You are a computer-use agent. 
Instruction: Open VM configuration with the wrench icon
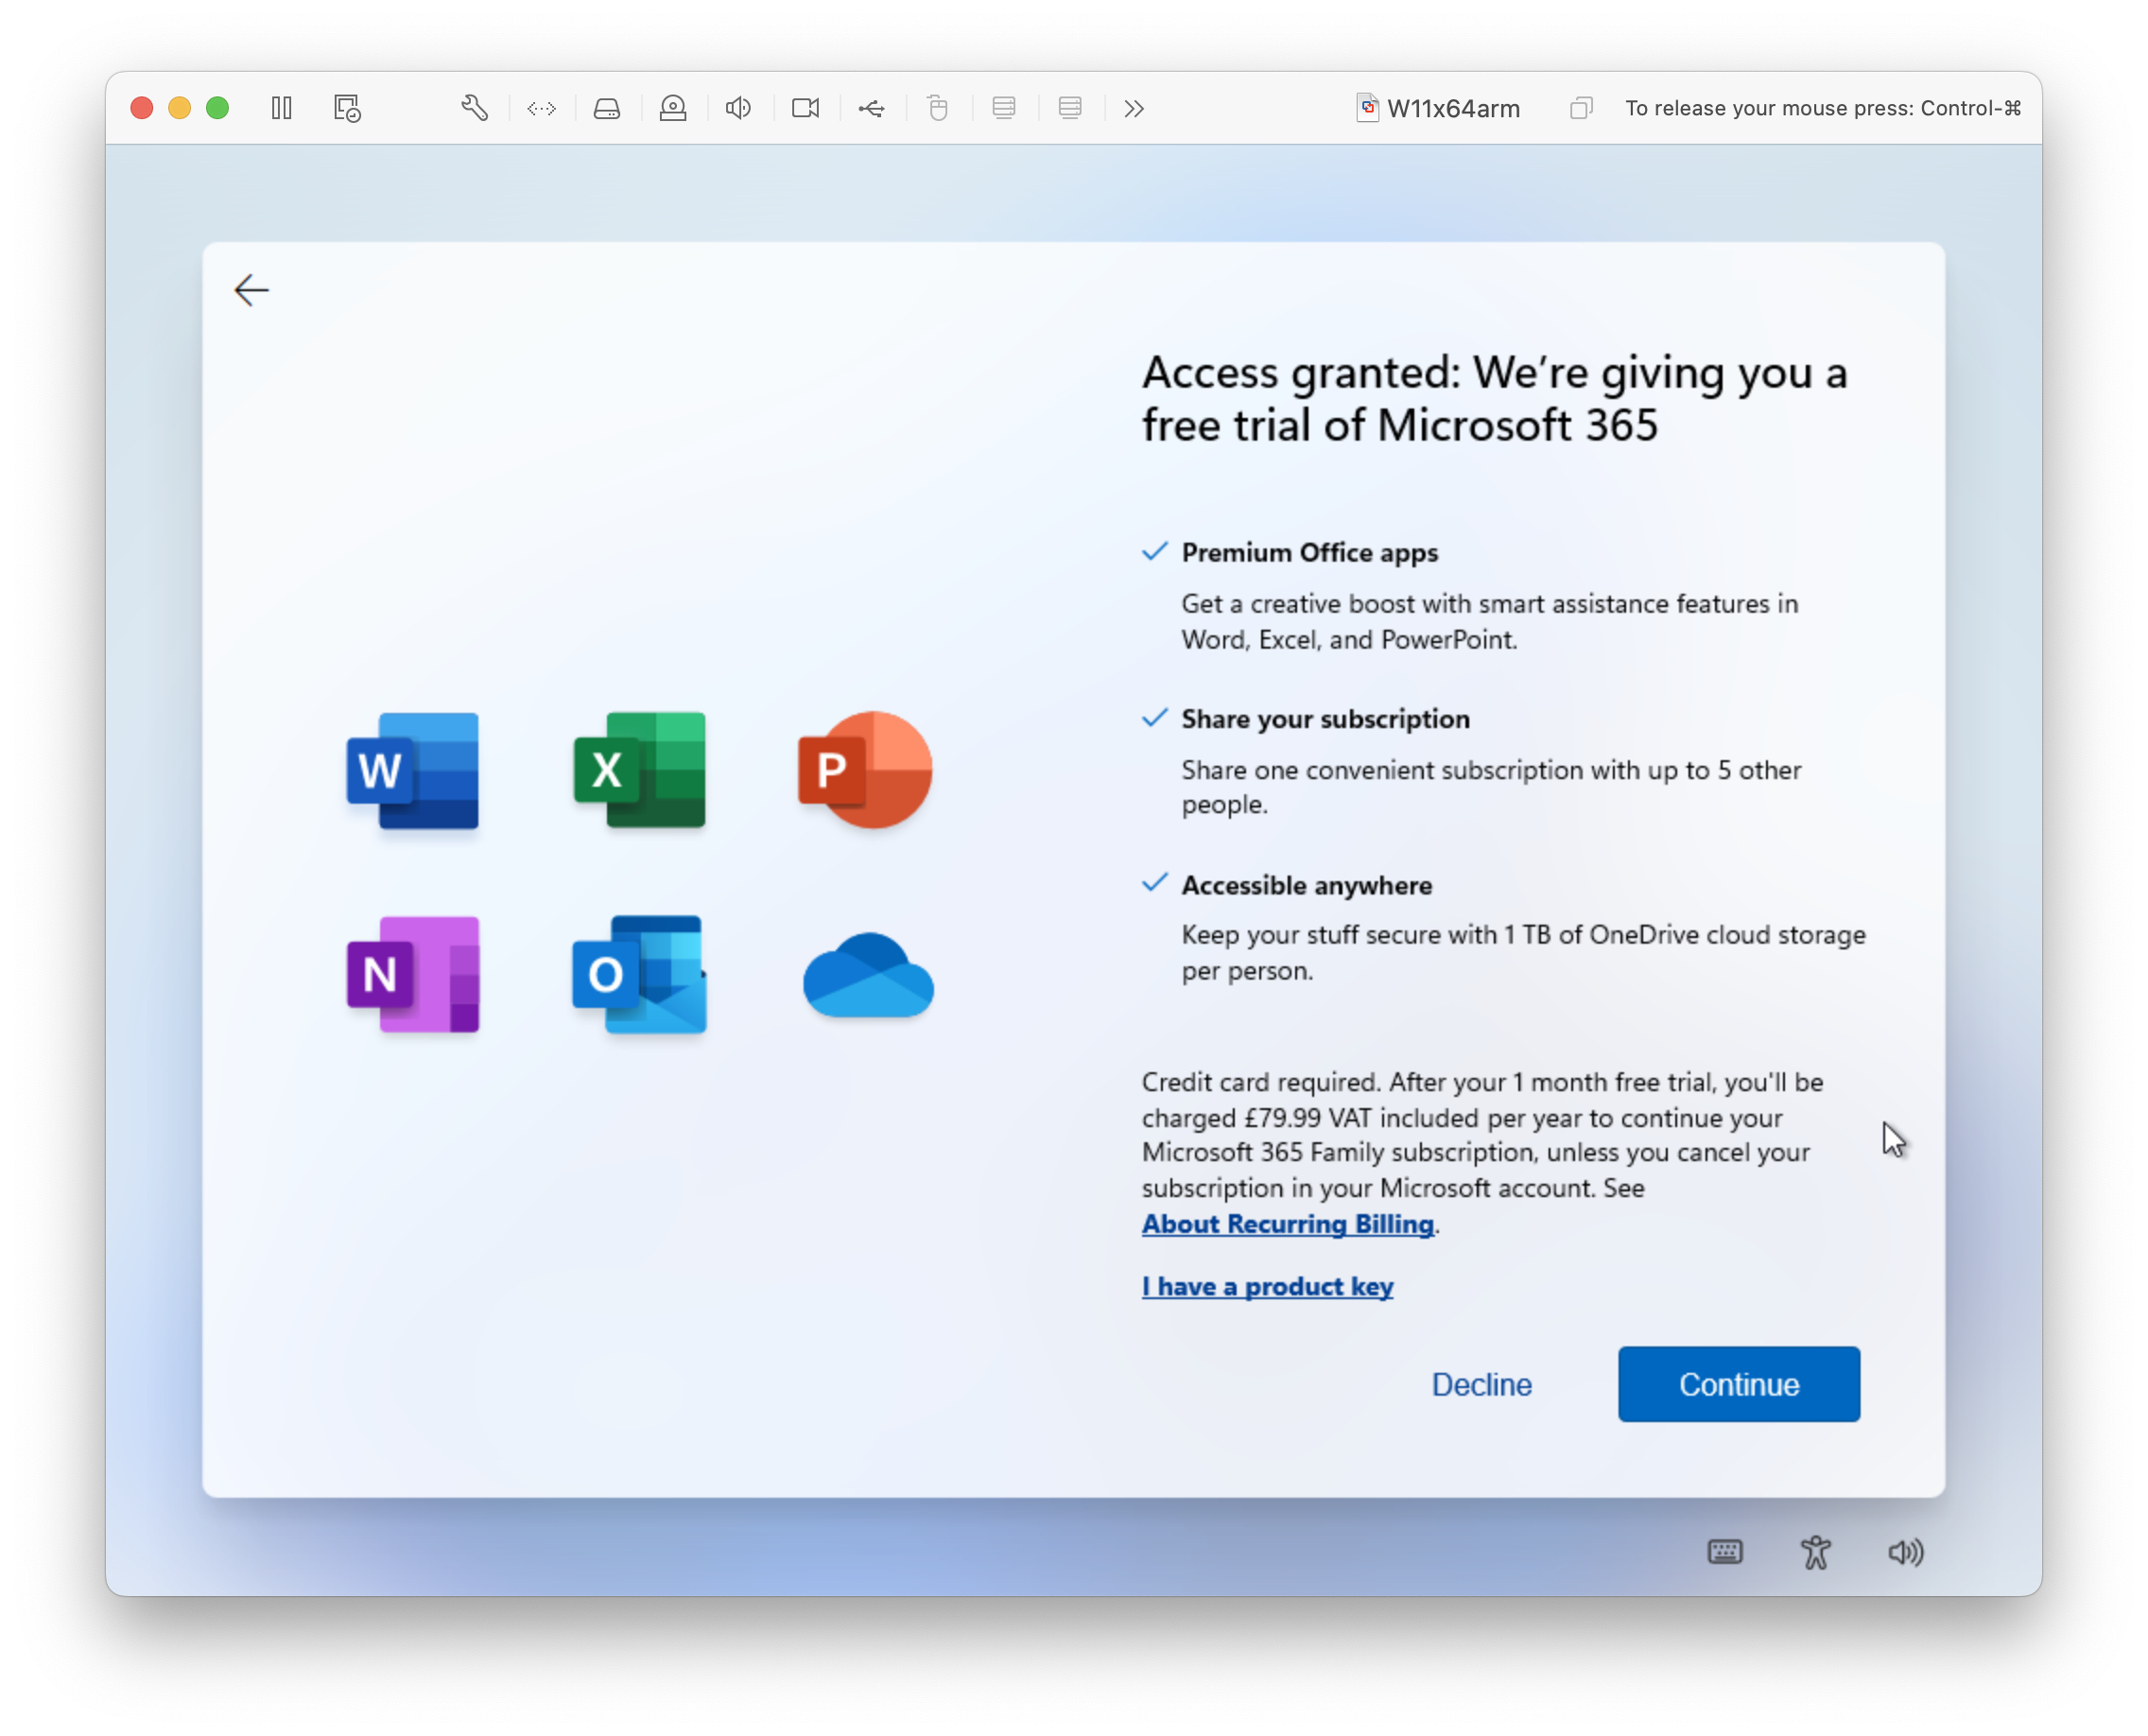(x=475, y=108)
